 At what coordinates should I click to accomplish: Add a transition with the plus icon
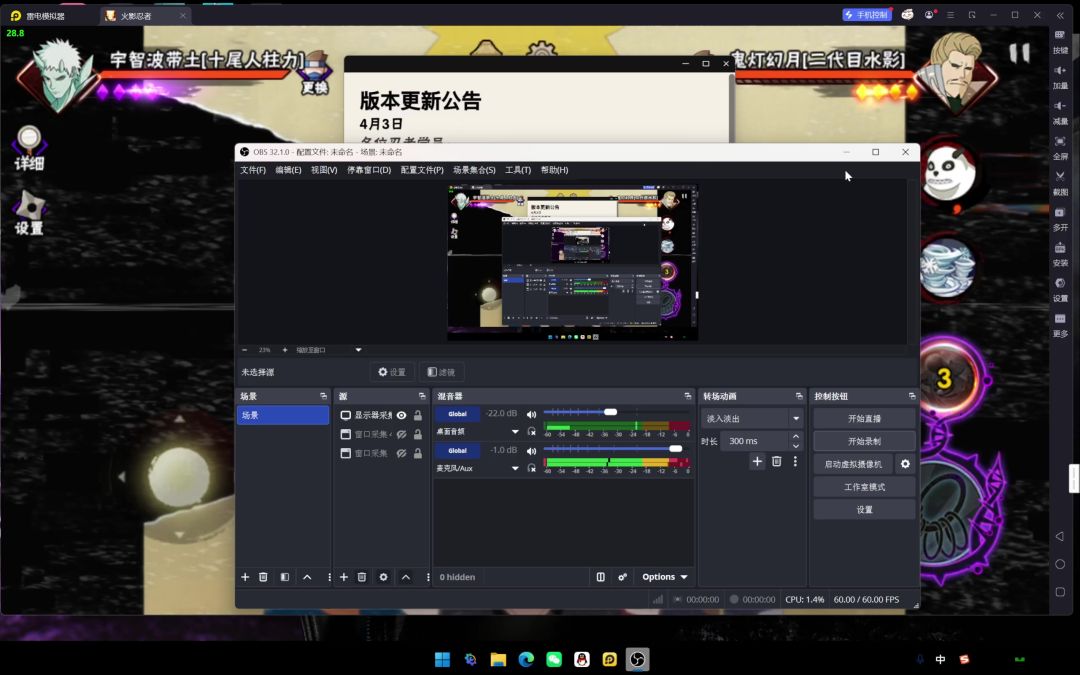[x=757, y=461]
